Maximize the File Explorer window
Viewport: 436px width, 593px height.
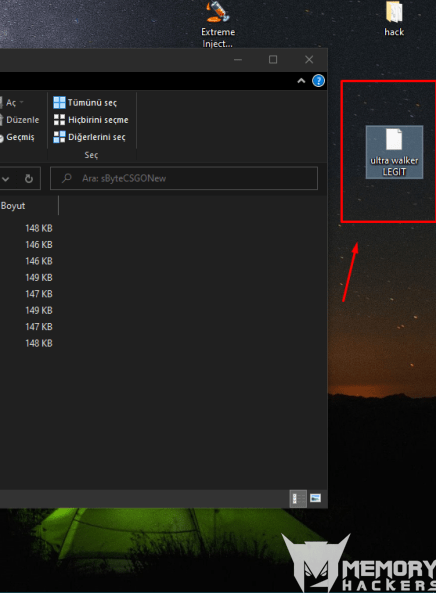pyautogui.click(x=273, y=59)
